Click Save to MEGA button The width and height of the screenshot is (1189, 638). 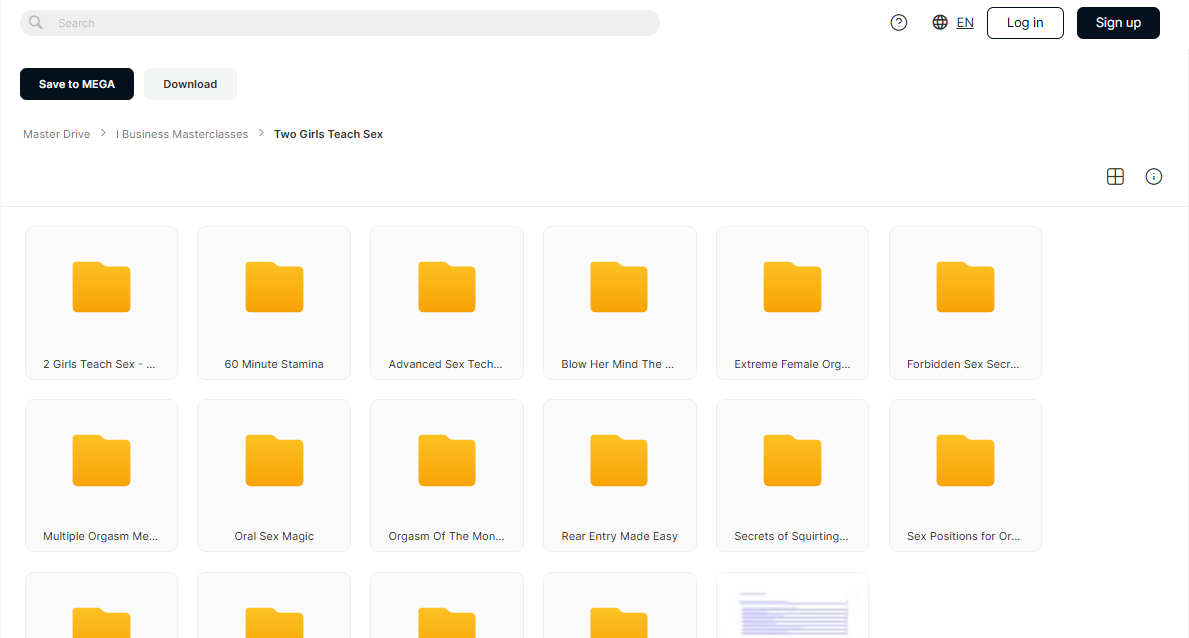[x=77, y=84]
